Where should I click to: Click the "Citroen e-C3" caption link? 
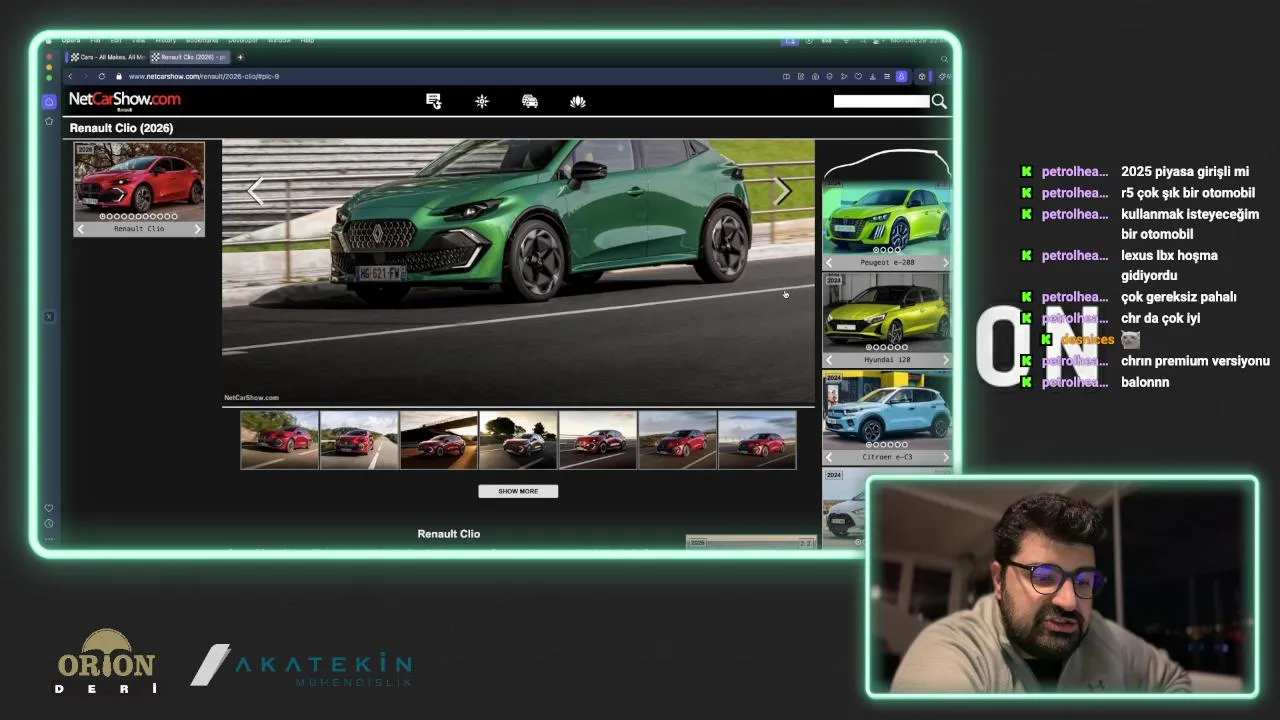pos(887,457)
